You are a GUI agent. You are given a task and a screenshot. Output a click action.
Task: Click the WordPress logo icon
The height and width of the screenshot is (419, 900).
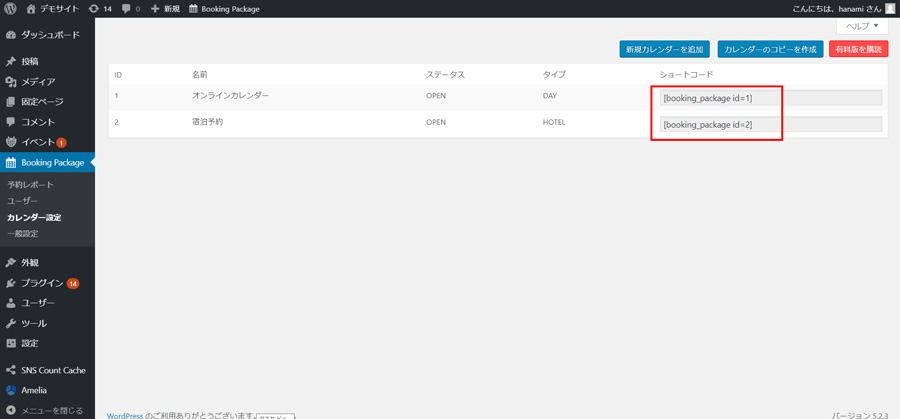[10, 9]
